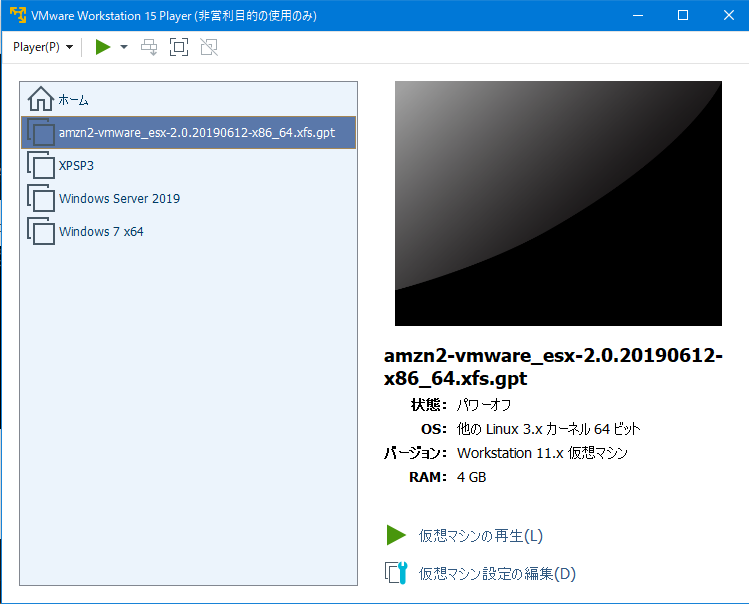Click the wrench settings icon for VM edit
749x604 pixels.
click(x=396, y=573)
